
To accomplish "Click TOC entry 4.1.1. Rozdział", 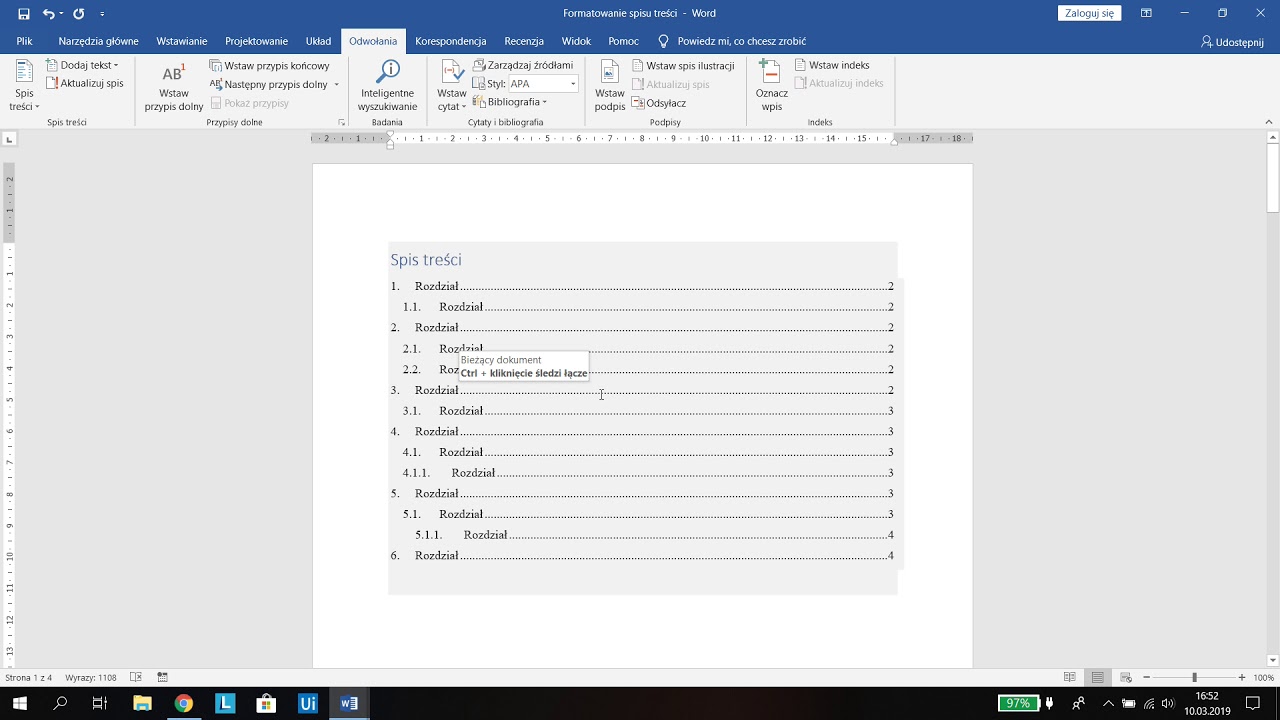I will [x=648, y=473].
